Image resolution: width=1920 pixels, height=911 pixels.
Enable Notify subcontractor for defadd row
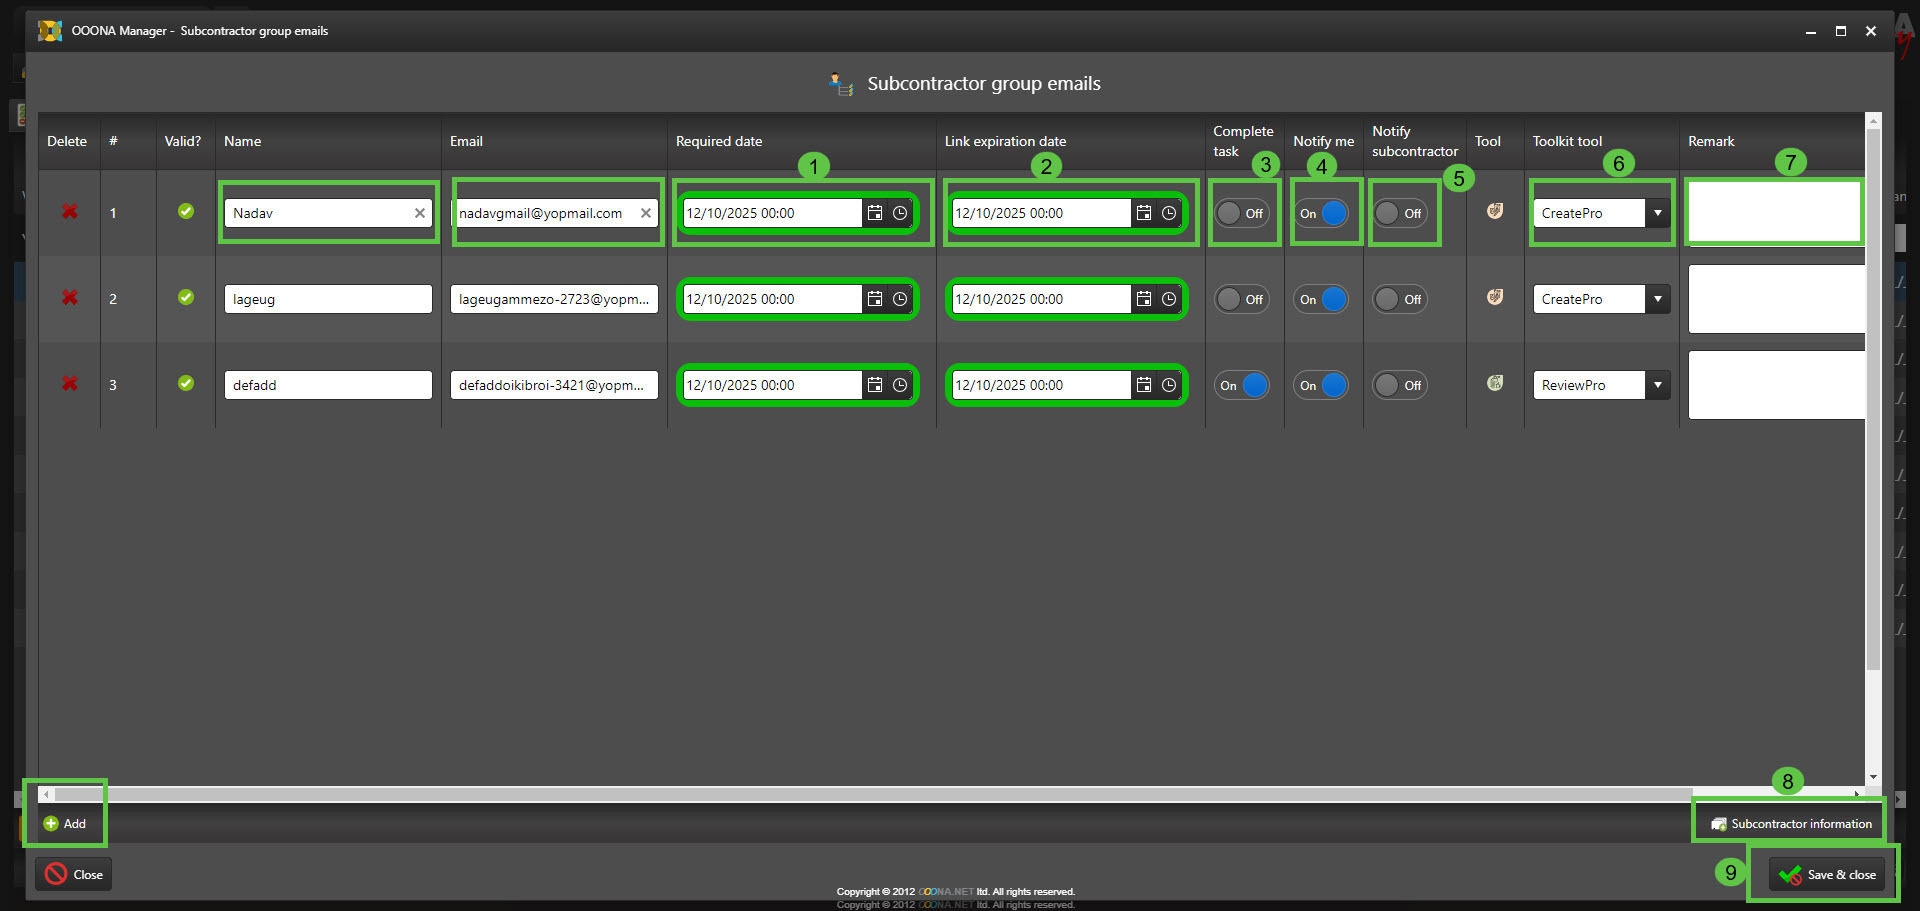pos(1399,385)
